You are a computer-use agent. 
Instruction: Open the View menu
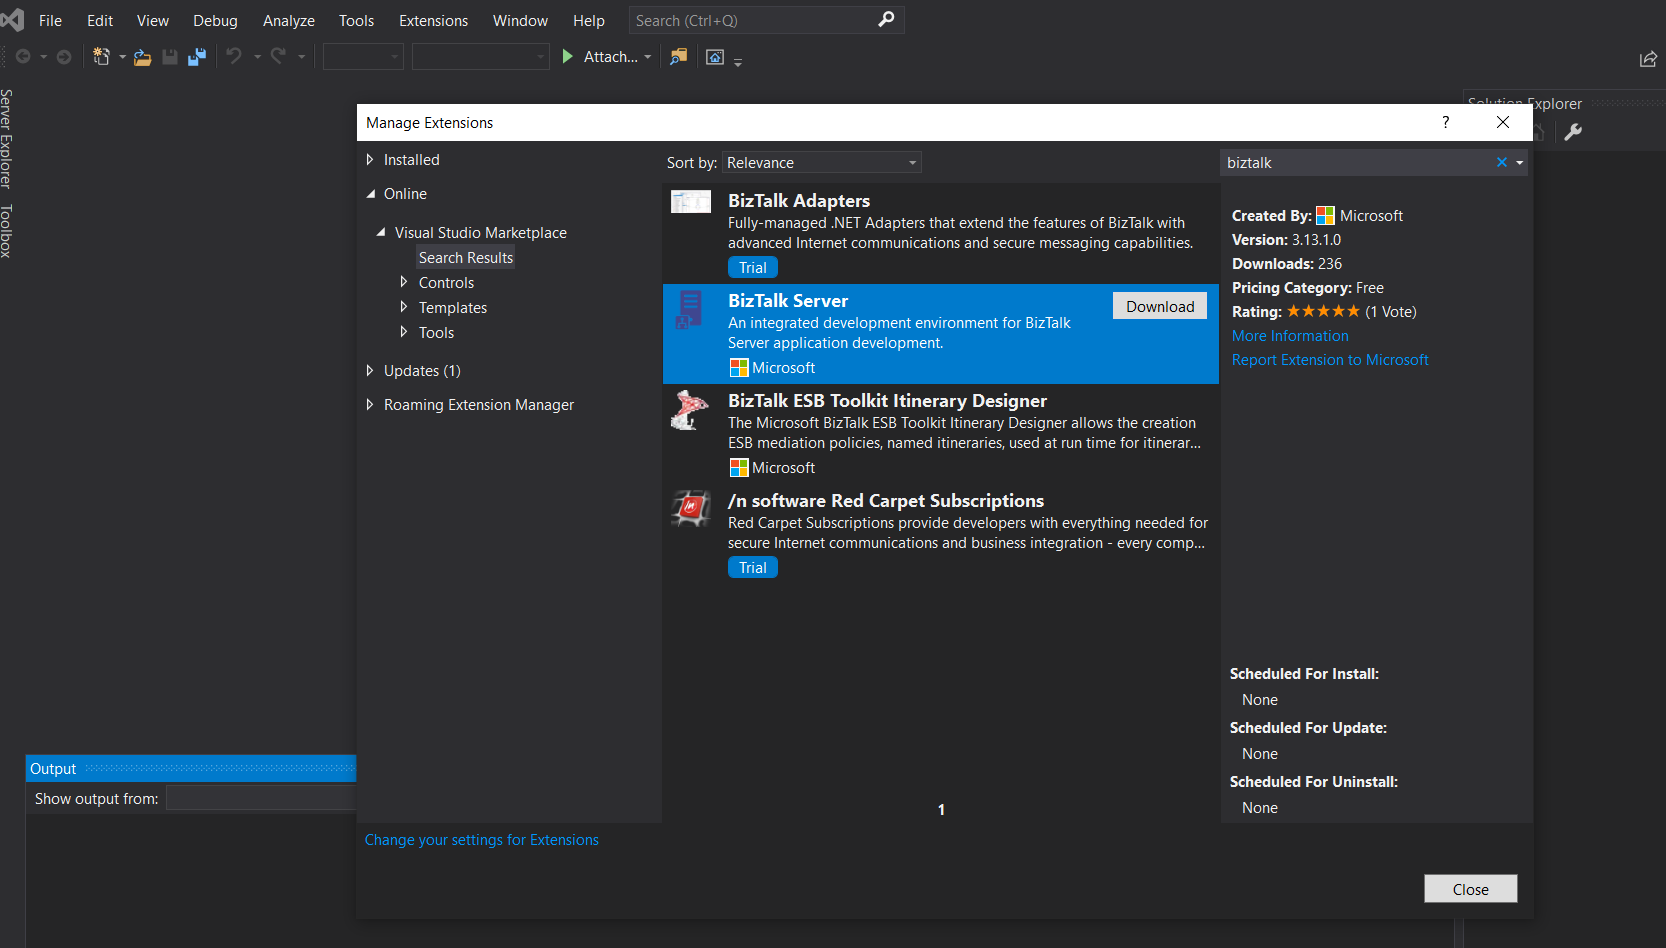pos(153,20)
